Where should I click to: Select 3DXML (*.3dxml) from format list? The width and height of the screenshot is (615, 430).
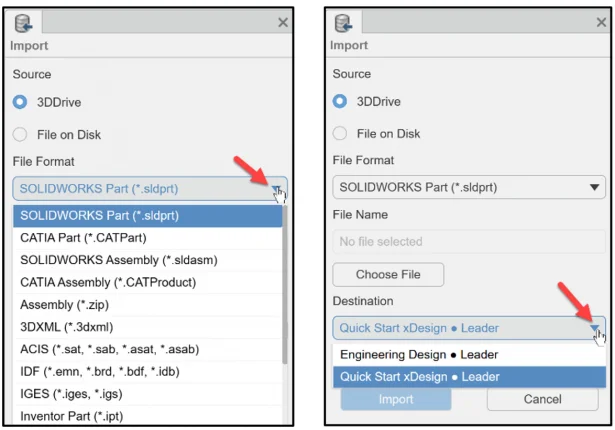click(69, 326)
